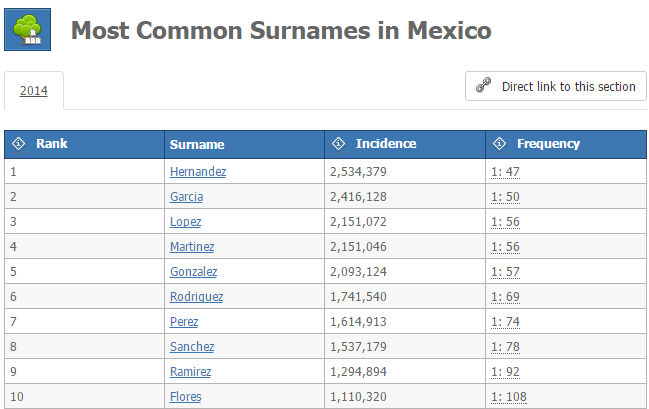Click frequency value 1: 108
This screenshot has width=649, height=409.
click(509, 397)
